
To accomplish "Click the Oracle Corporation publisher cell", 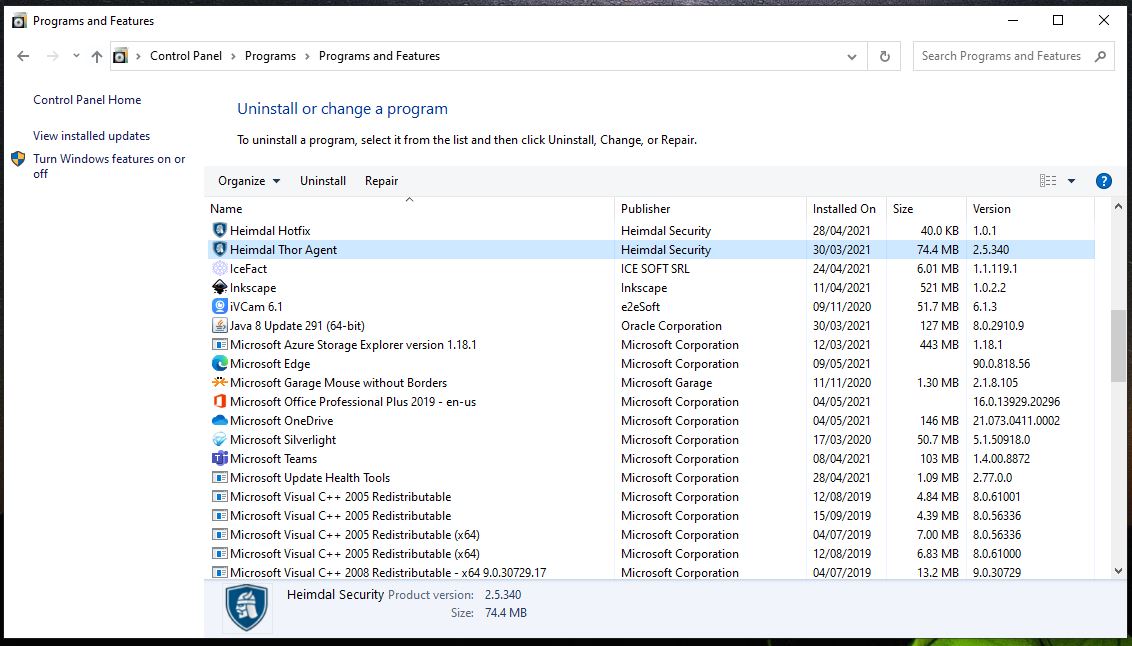I will pyautogui.click(x=671, y=326).
